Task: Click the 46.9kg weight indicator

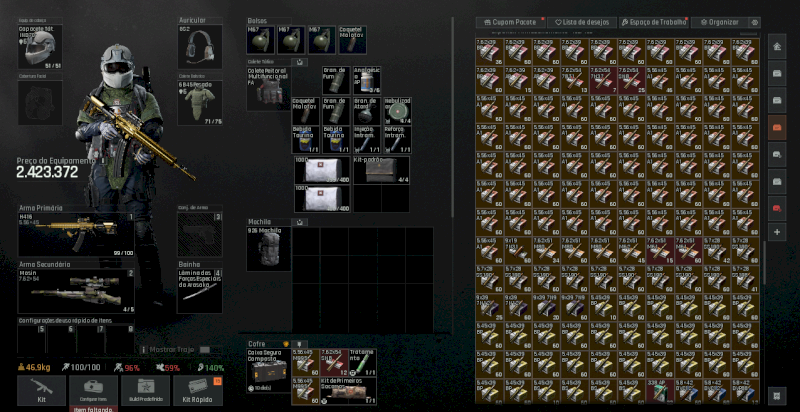Action: pos(35,368)
